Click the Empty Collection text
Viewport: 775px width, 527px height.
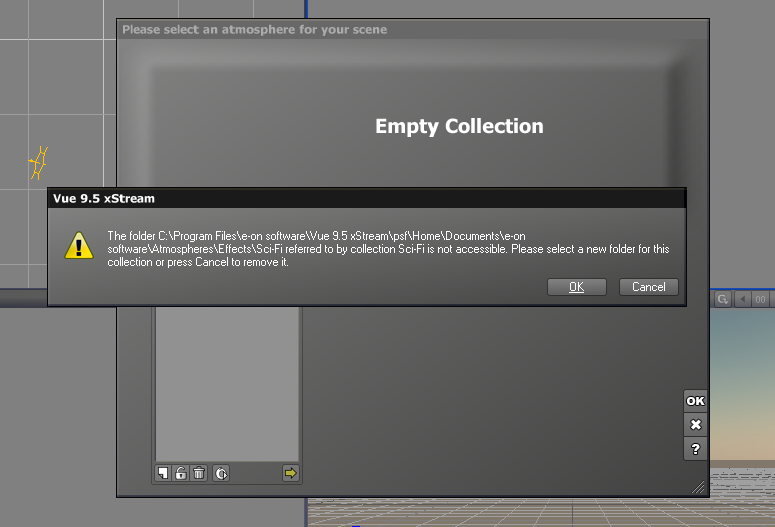459,126
